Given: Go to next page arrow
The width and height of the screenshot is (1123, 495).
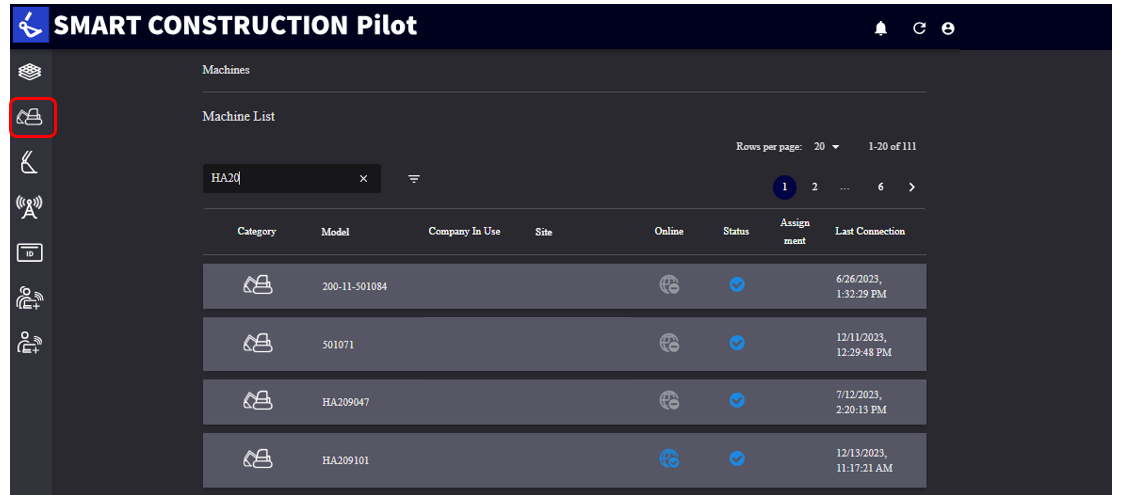Looking at the screenshot, I should tap(912, 187).
